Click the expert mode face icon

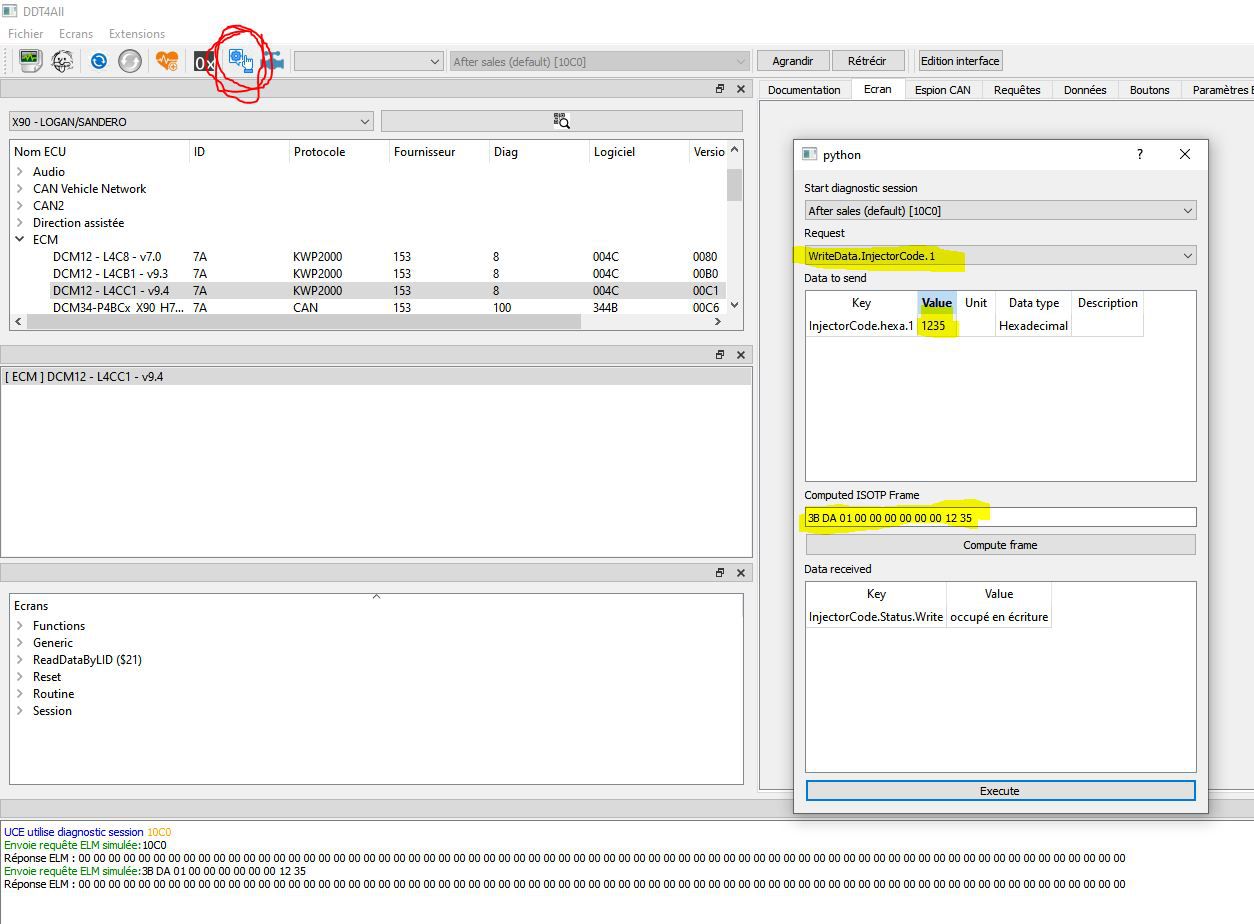pos(62,61)
